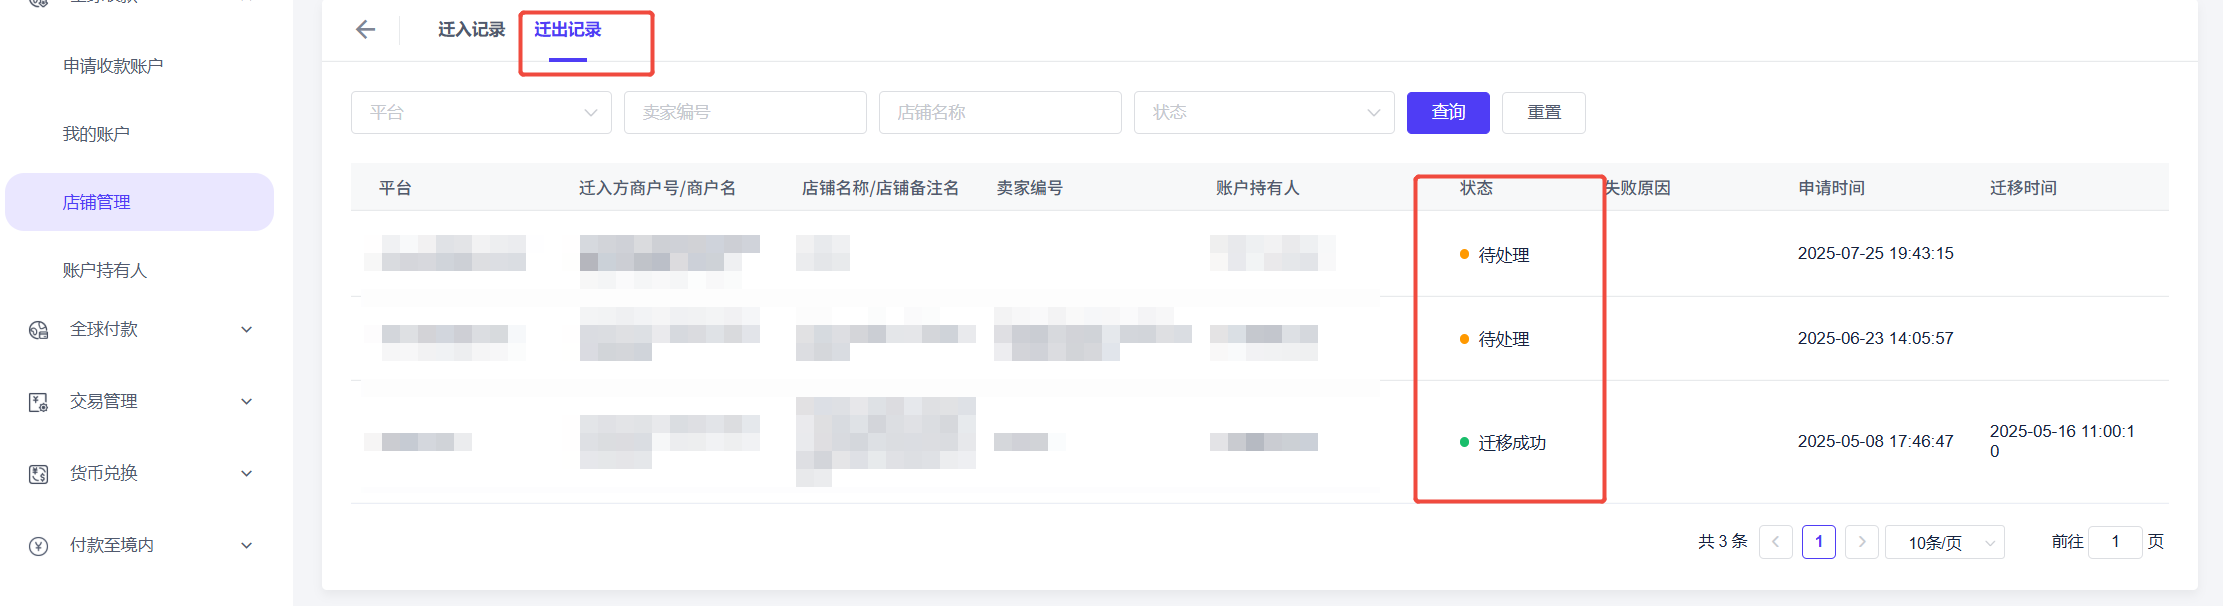The height and width of the screenshot is (606, 2223).
Task: Open the 平台 dropdown filter
Action: click(481, 113)
